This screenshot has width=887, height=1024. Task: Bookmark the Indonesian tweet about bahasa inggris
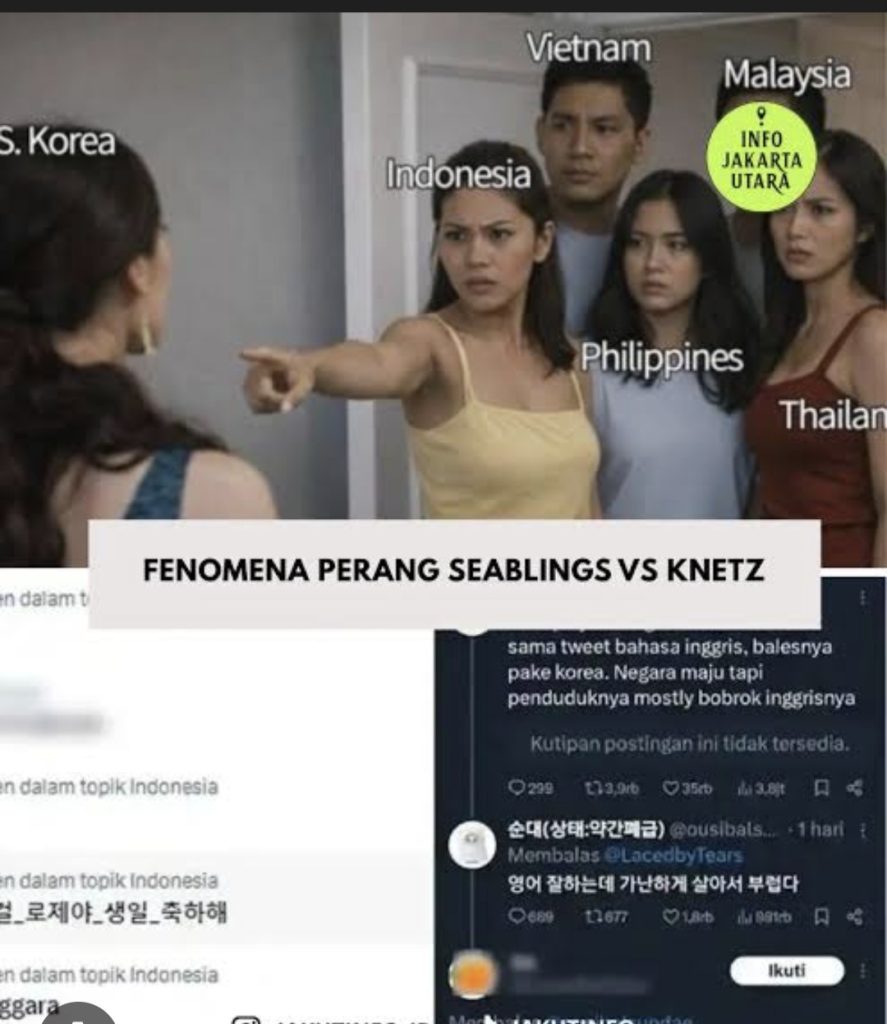pyautogui.click(x=821, y=788)
